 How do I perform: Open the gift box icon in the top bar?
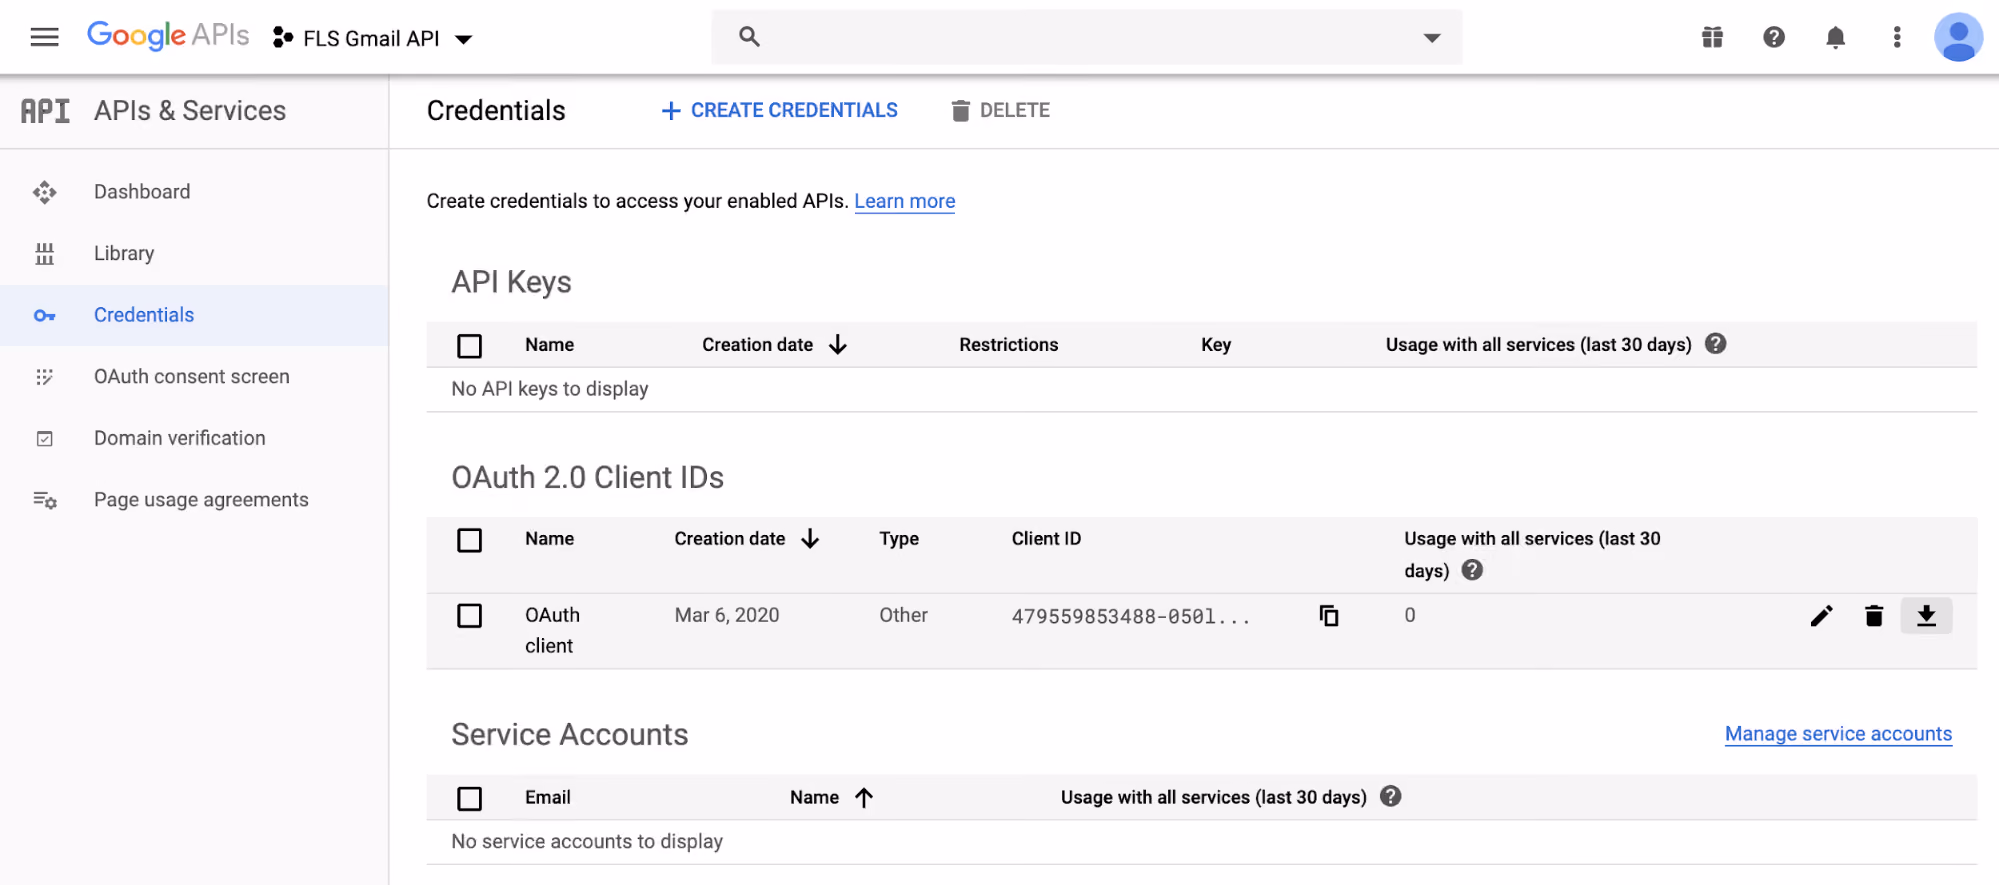pos(1713,38)
